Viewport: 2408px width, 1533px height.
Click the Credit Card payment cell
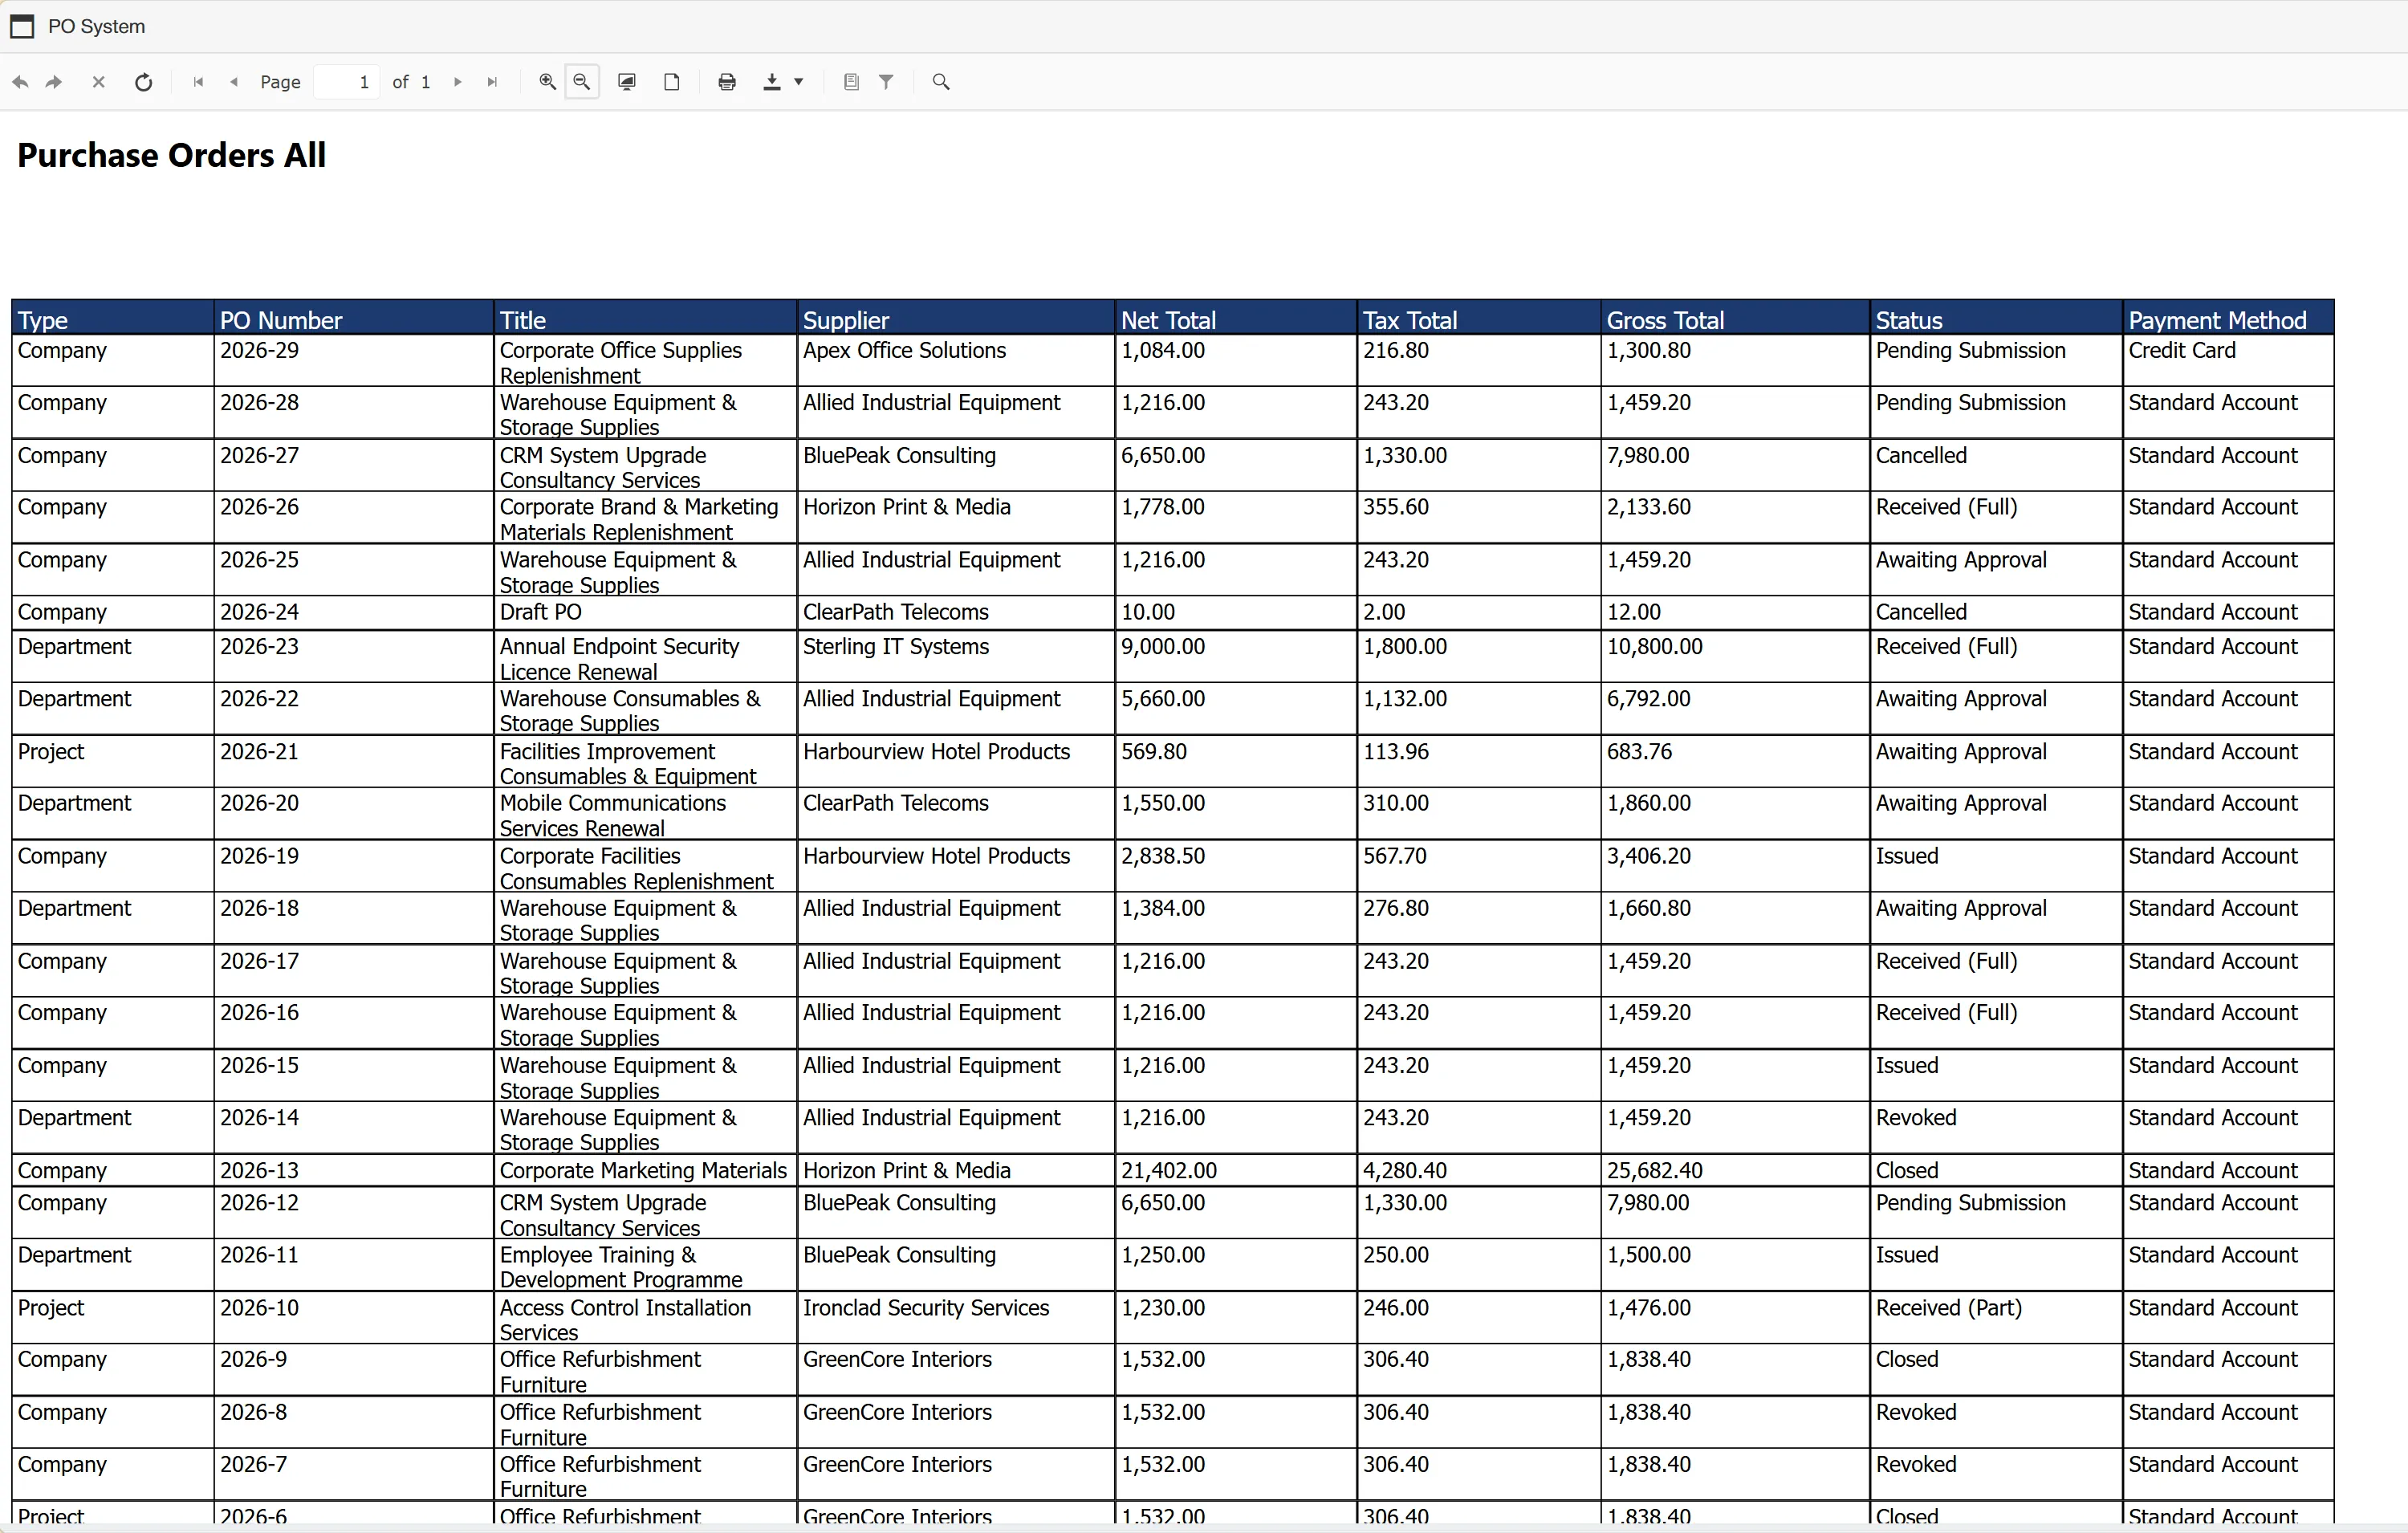[2228, 361]
